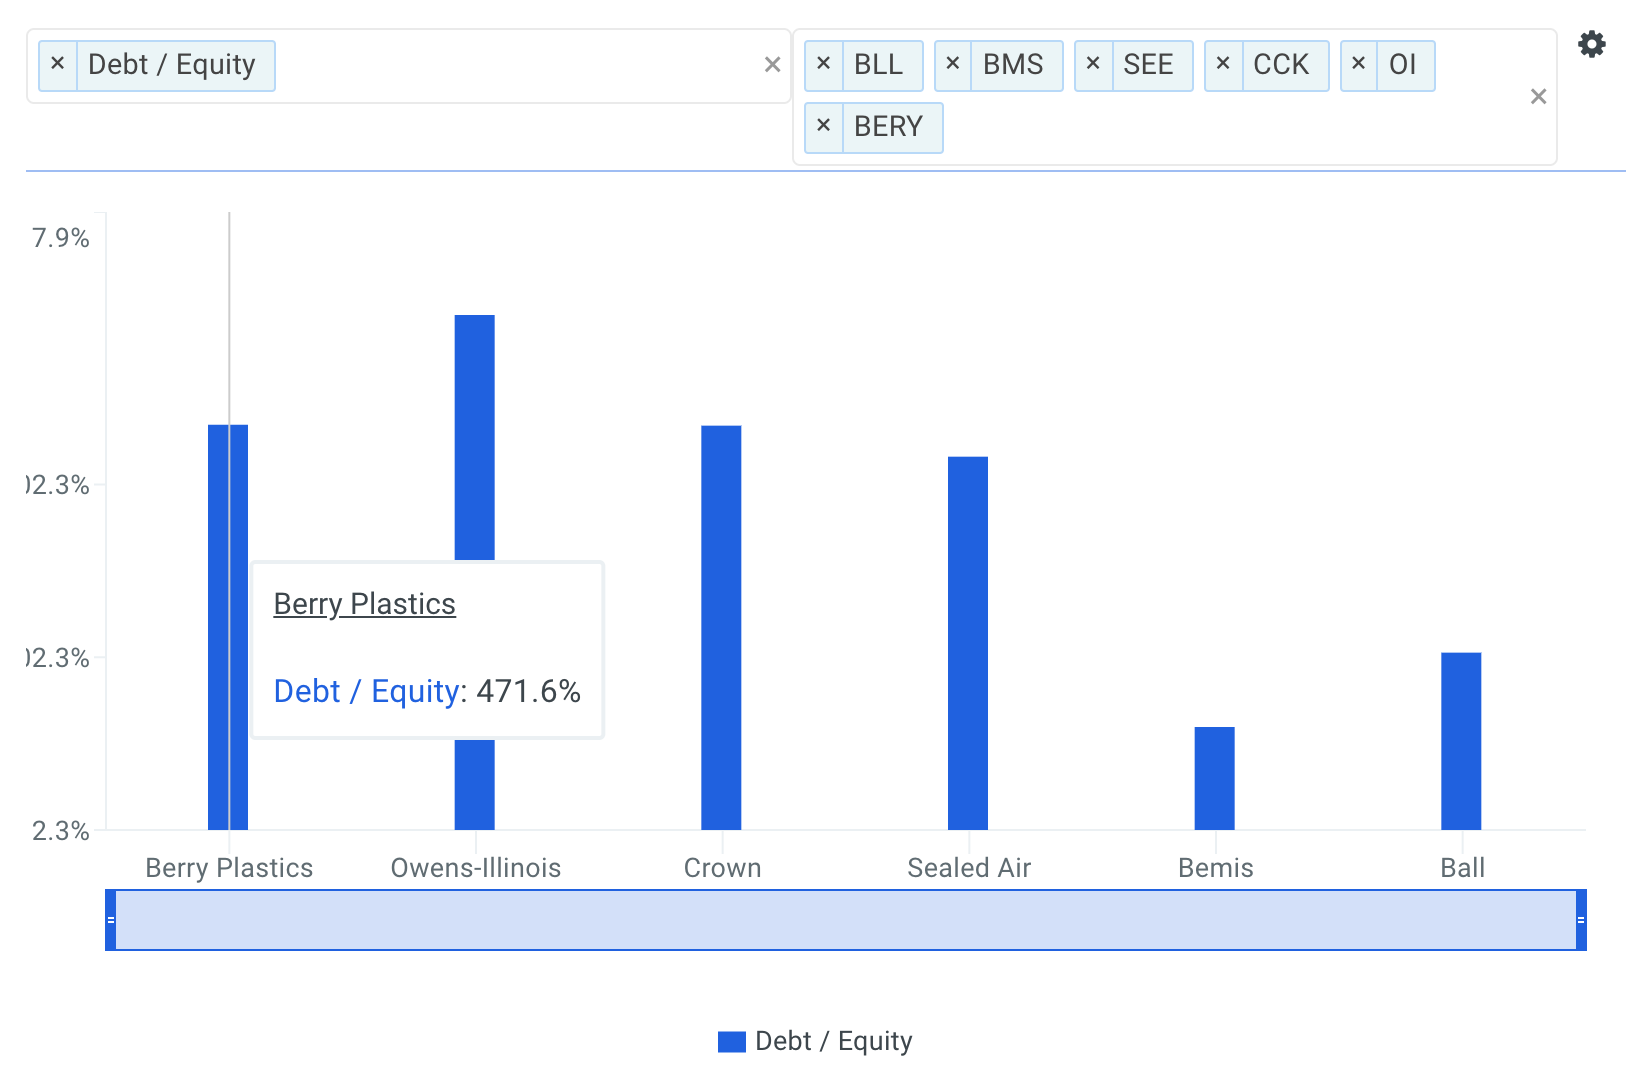Remove the OI ticker tag
The height and width of the screenshot is (1086, 1644).
[x=1359, y=64]
